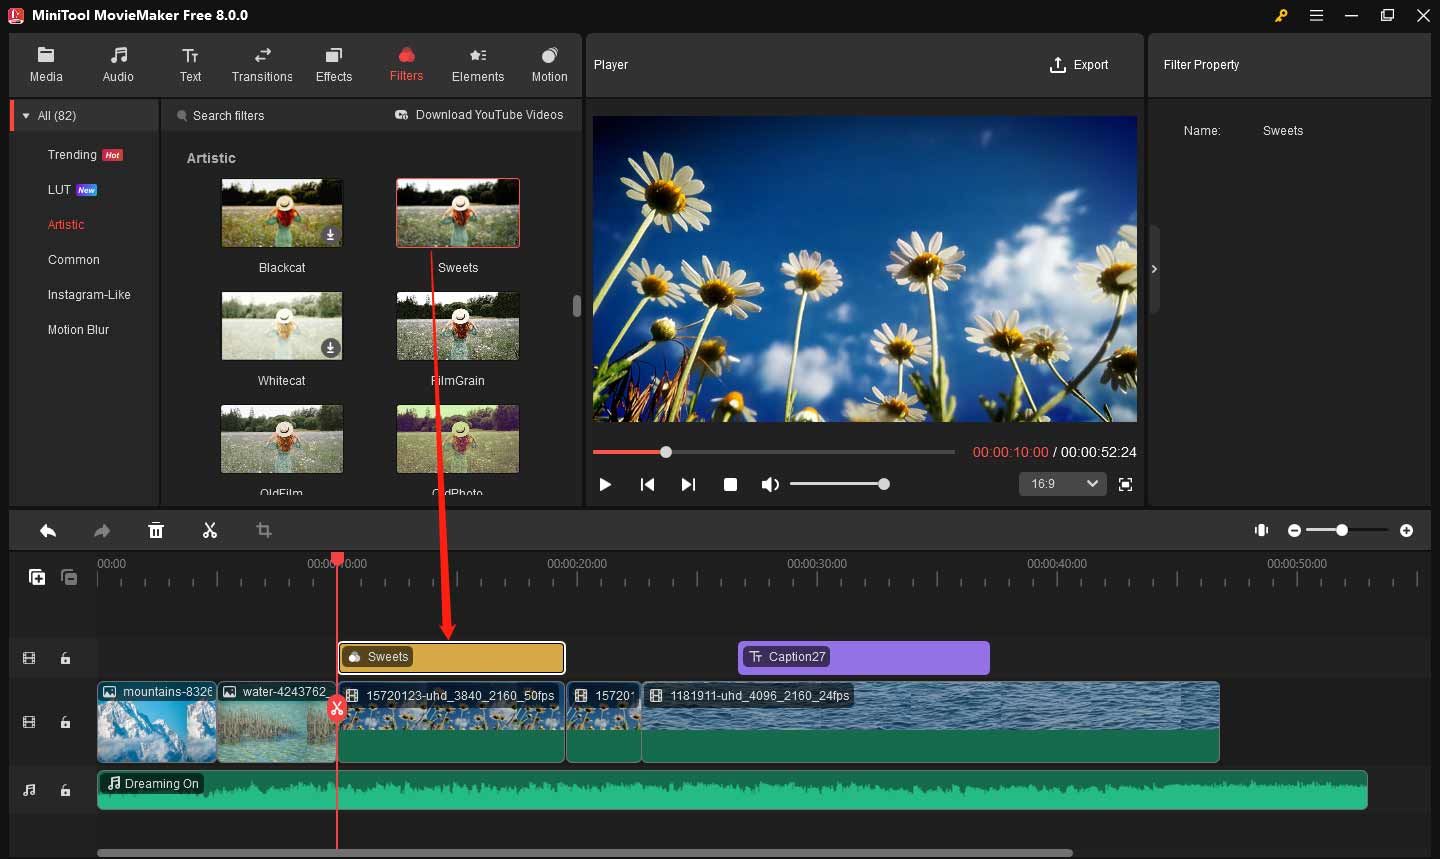The height and width of the screenshot is (859, 1440).
Task: Select the 15720123-uhd video clip
Action: point(452,722)
